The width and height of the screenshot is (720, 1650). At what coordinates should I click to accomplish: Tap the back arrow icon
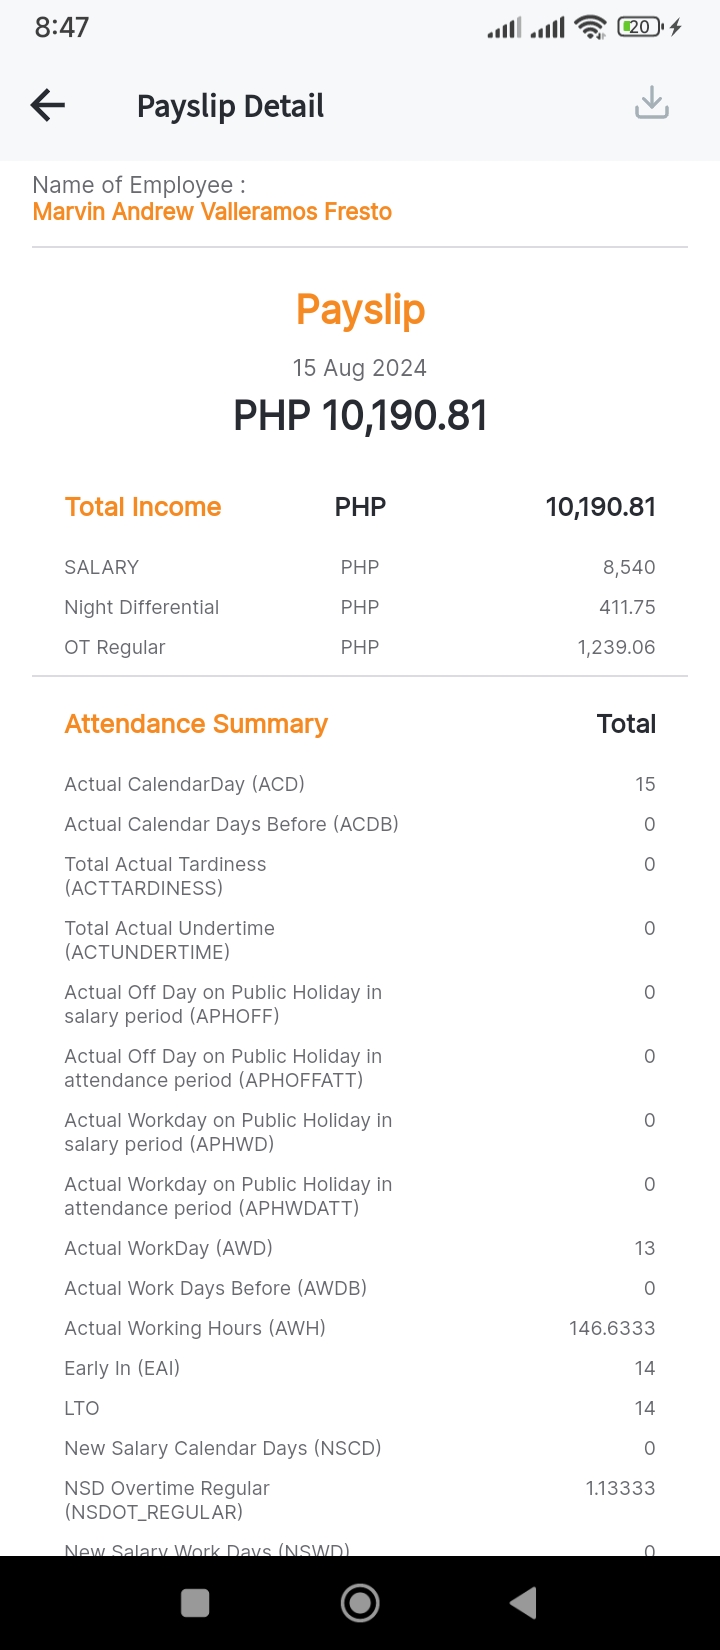pyautogui.click(x=48, y=105)
